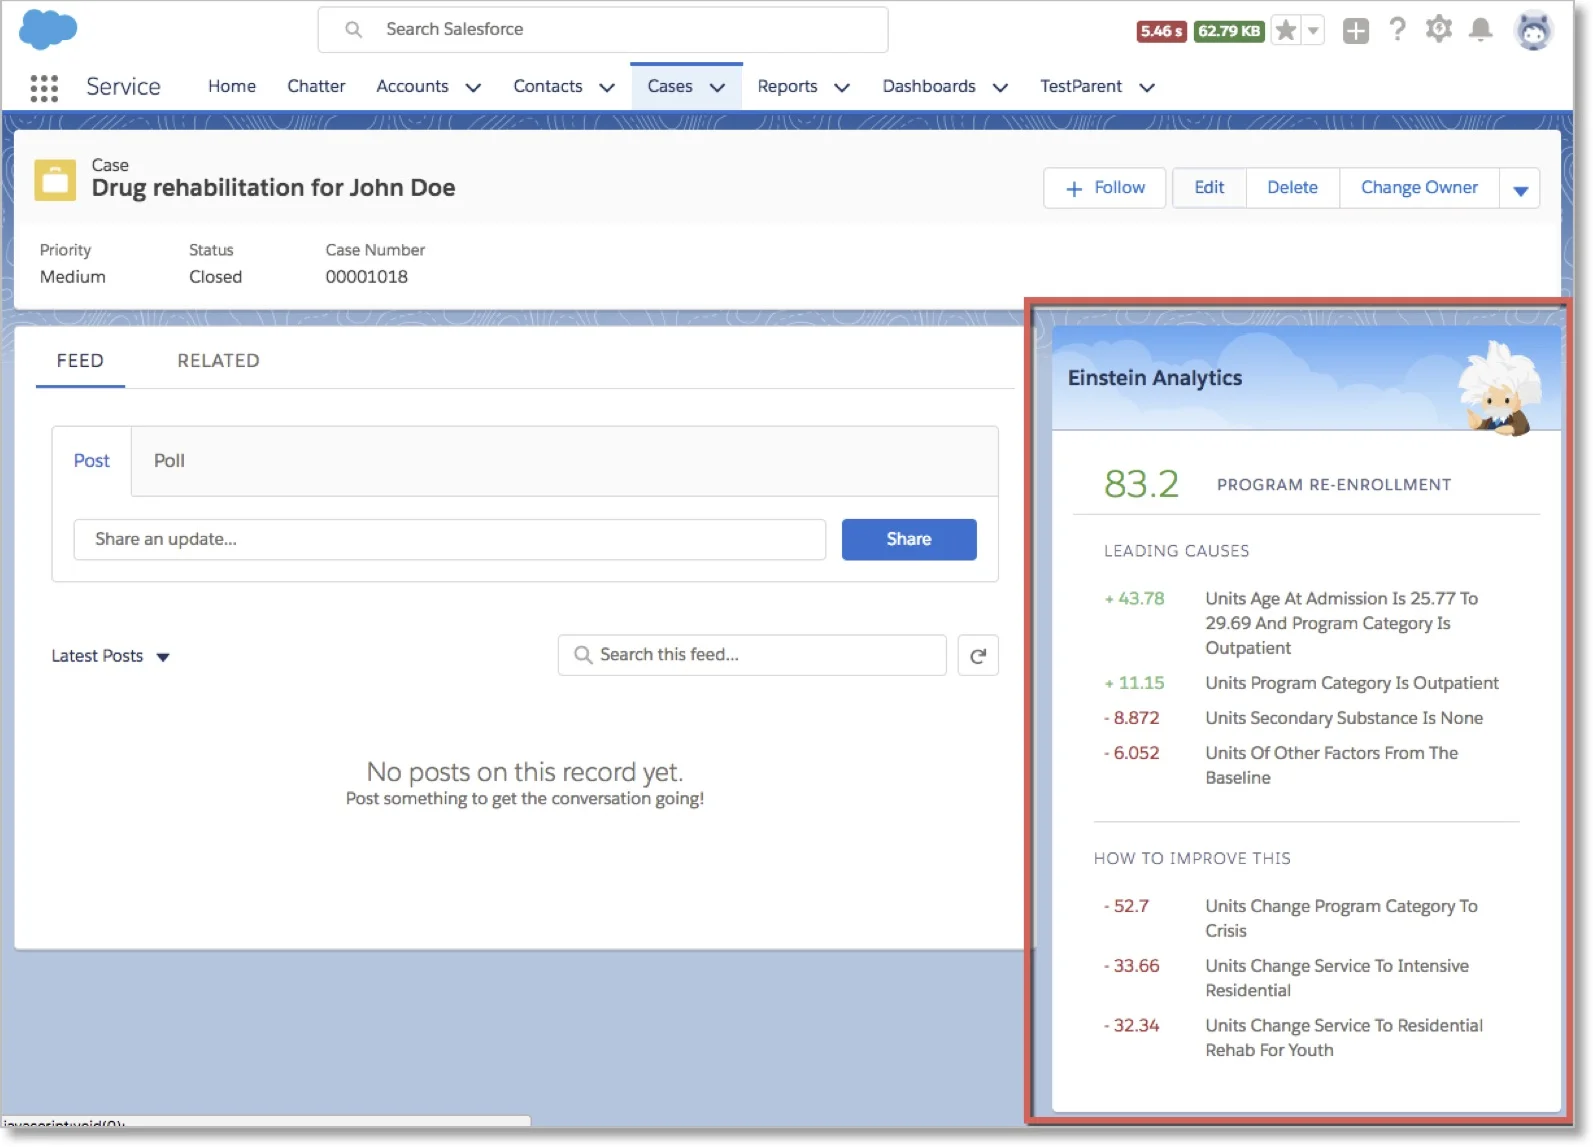Expand the TestParent tab dropdown chevron
The height and width of the screenshot is (1147, 1593).
coord(1147,88)
